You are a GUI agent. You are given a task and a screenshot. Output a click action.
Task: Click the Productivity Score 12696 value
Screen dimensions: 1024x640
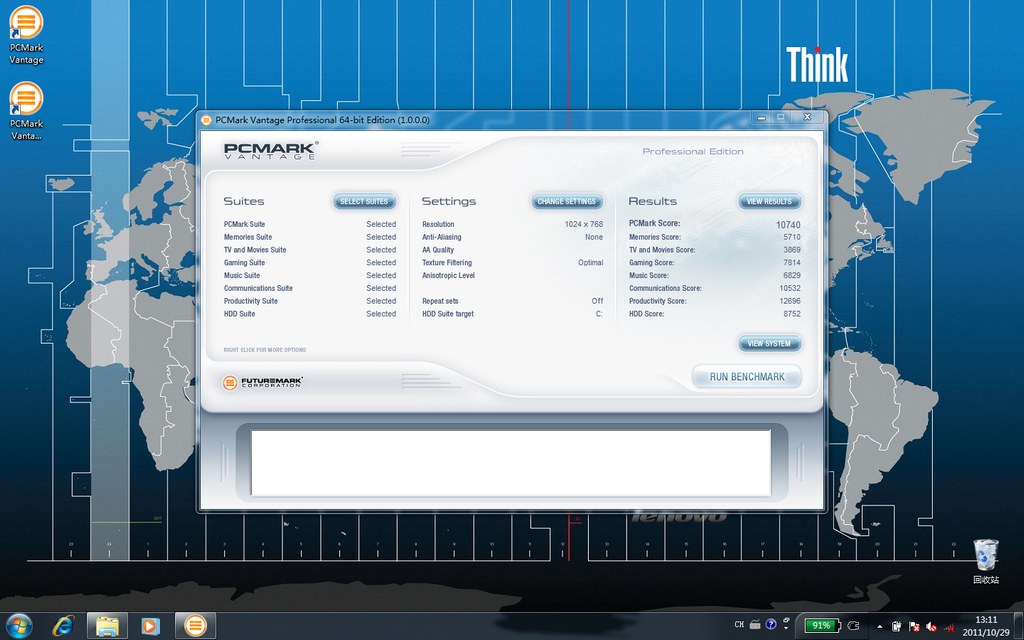(x=790, y=301)
